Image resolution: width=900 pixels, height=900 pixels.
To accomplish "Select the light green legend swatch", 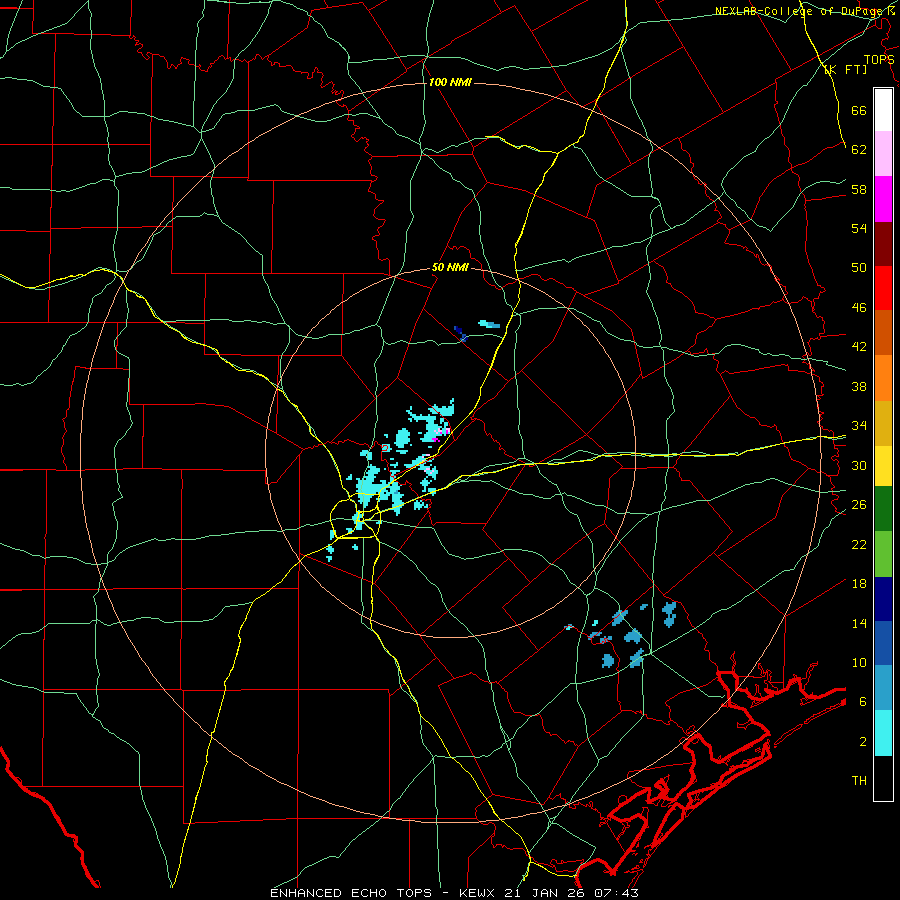I will click(x=883, y=554).
